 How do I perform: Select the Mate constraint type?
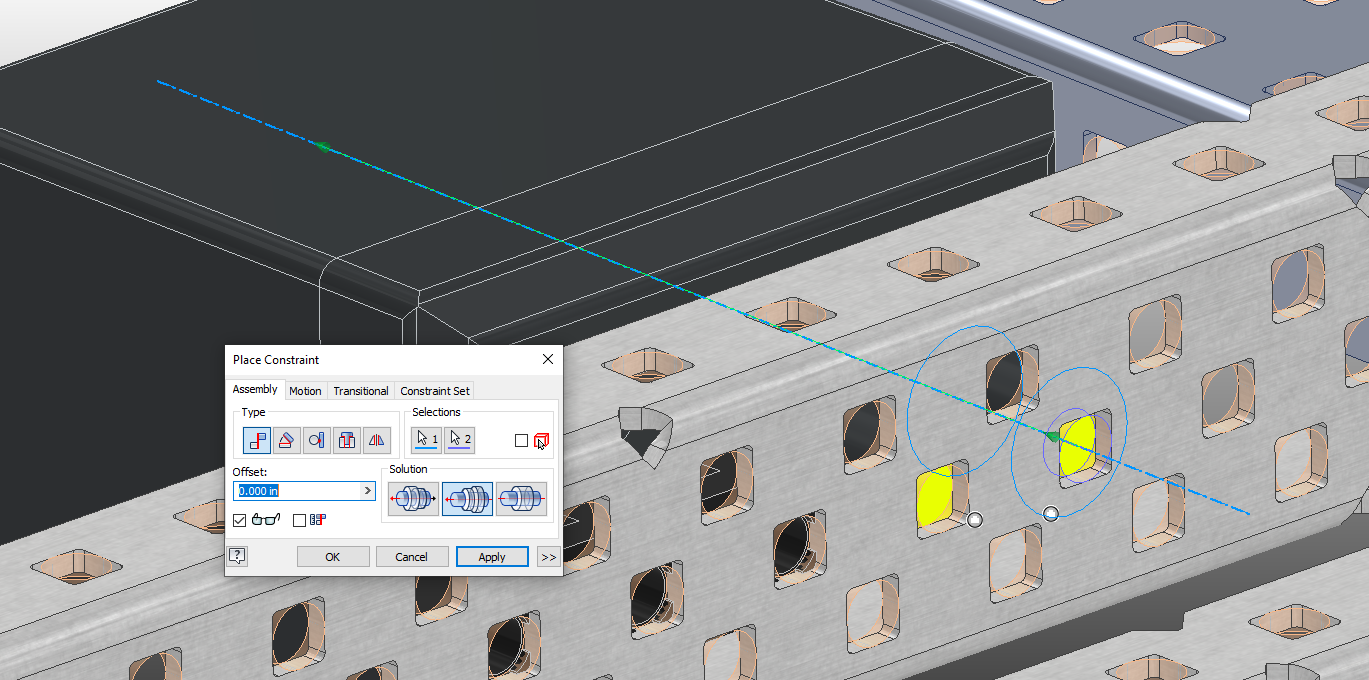pos(257,439)
